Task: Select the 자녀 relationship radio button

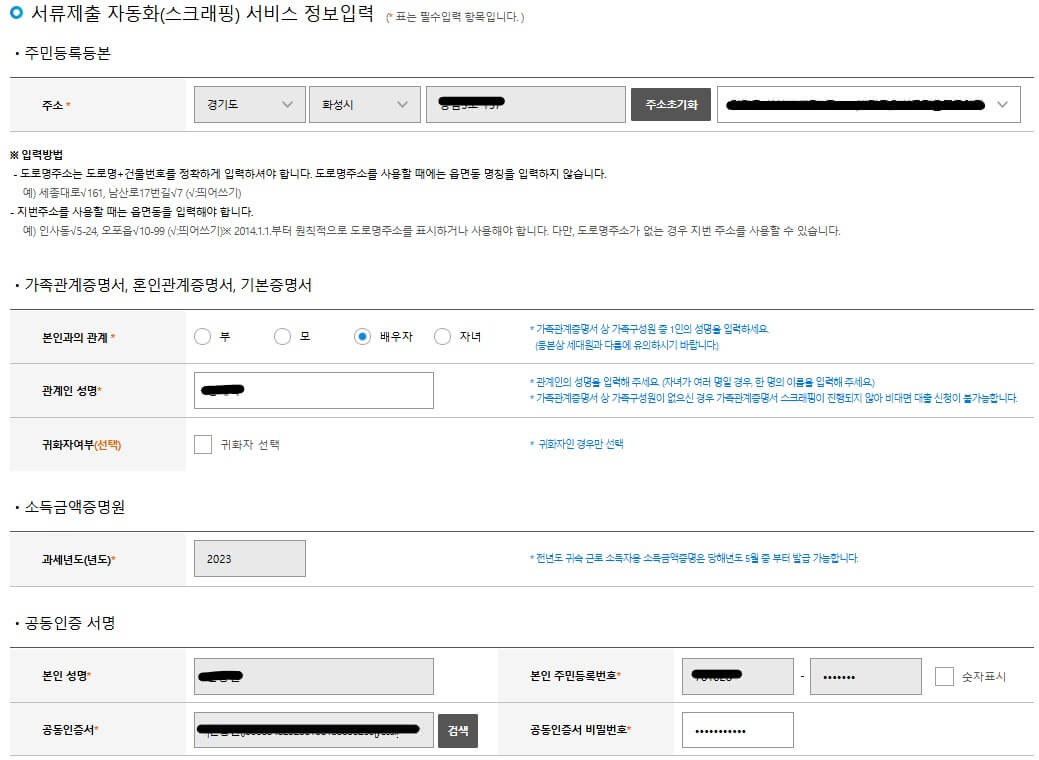Action: pos(441,337)
